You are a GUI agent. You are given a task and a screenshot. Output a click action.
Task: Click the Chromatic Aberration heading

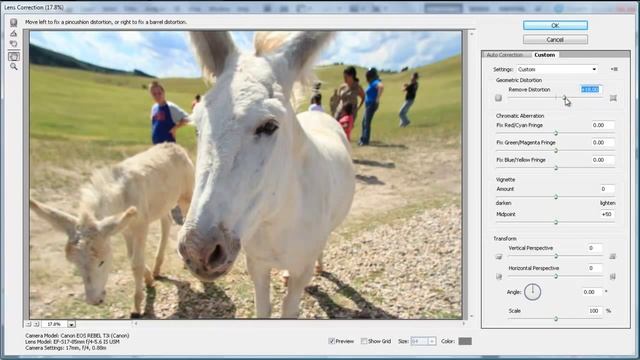pyautogui.click(x=520, y=116)
